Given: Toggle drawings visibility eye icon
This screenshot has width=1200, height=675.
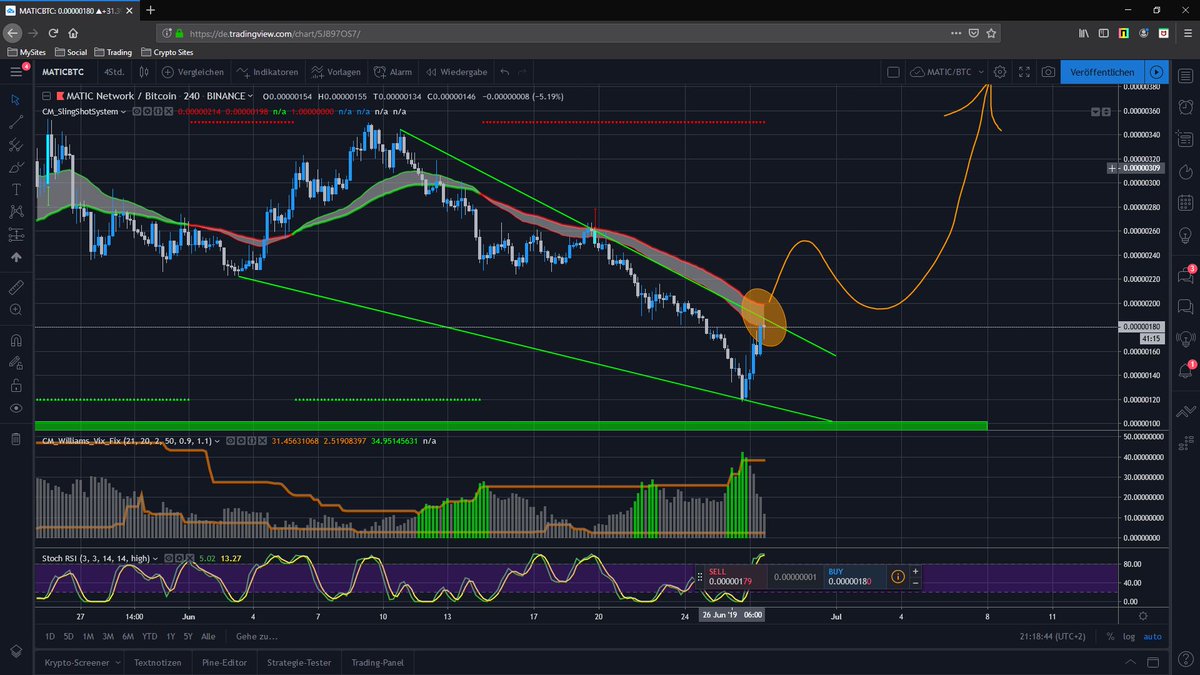Looking at the screenshot, I should (x=15, y=408).
